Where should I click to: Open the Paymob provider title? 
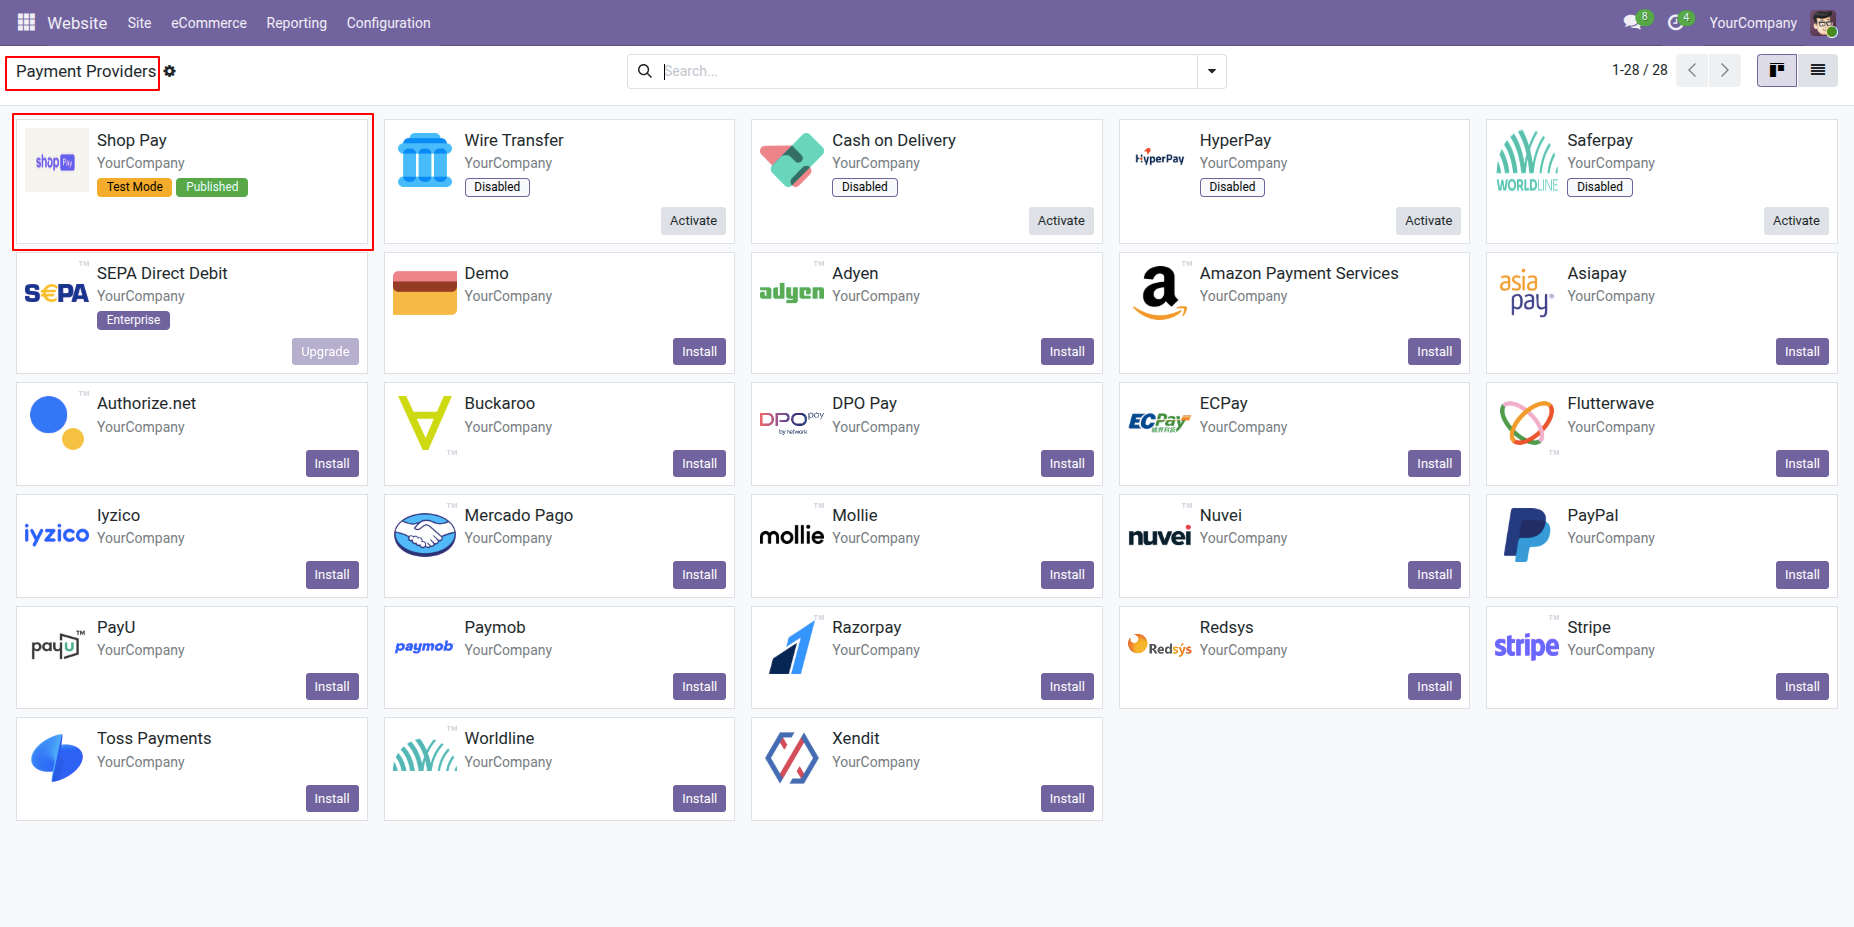[494, 627]
